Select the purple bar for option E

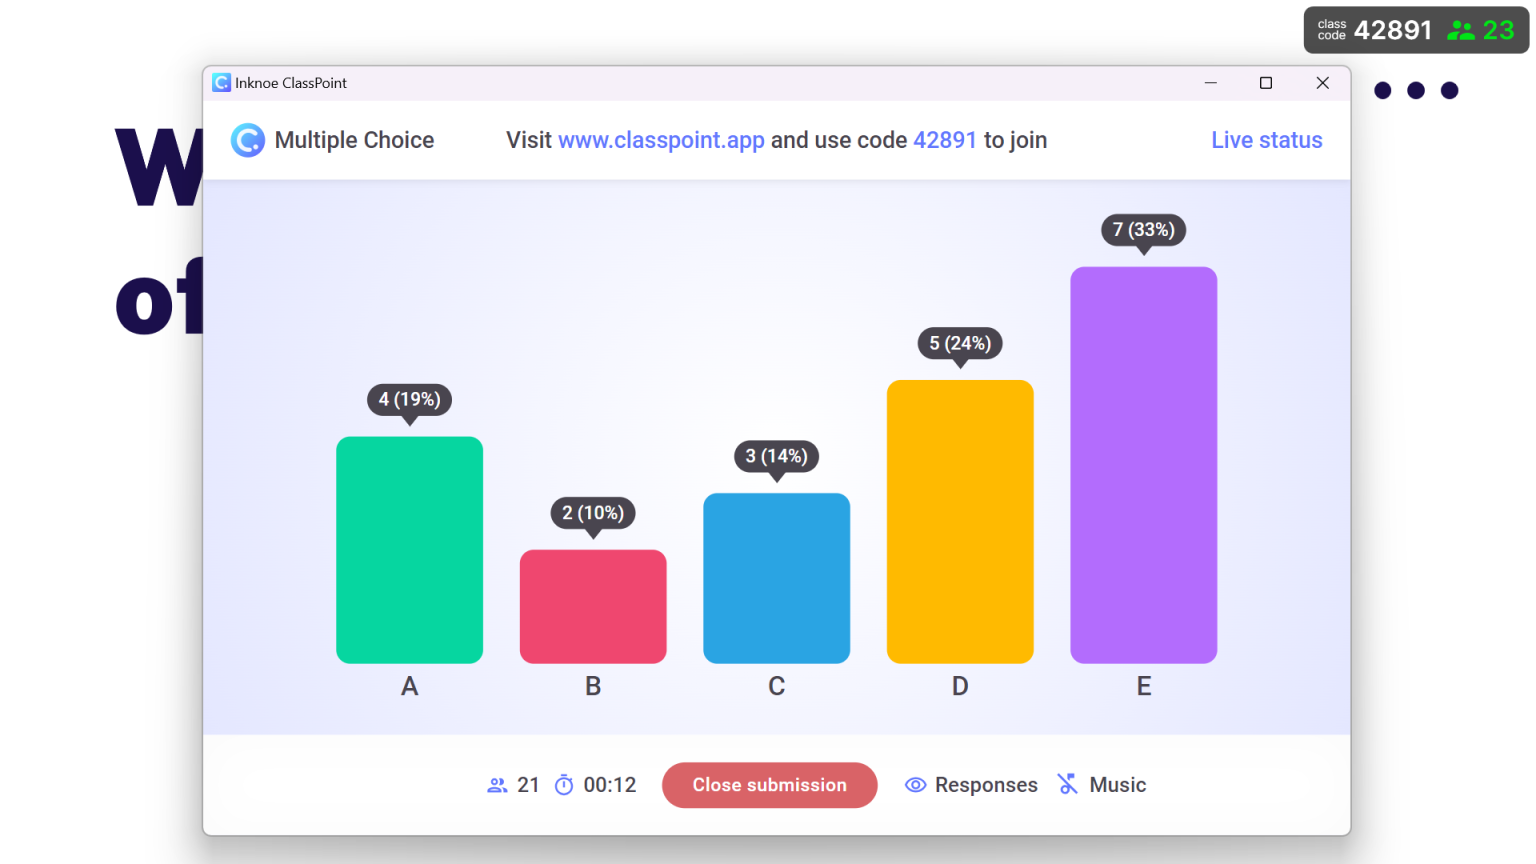click(x=1143, y=460)
